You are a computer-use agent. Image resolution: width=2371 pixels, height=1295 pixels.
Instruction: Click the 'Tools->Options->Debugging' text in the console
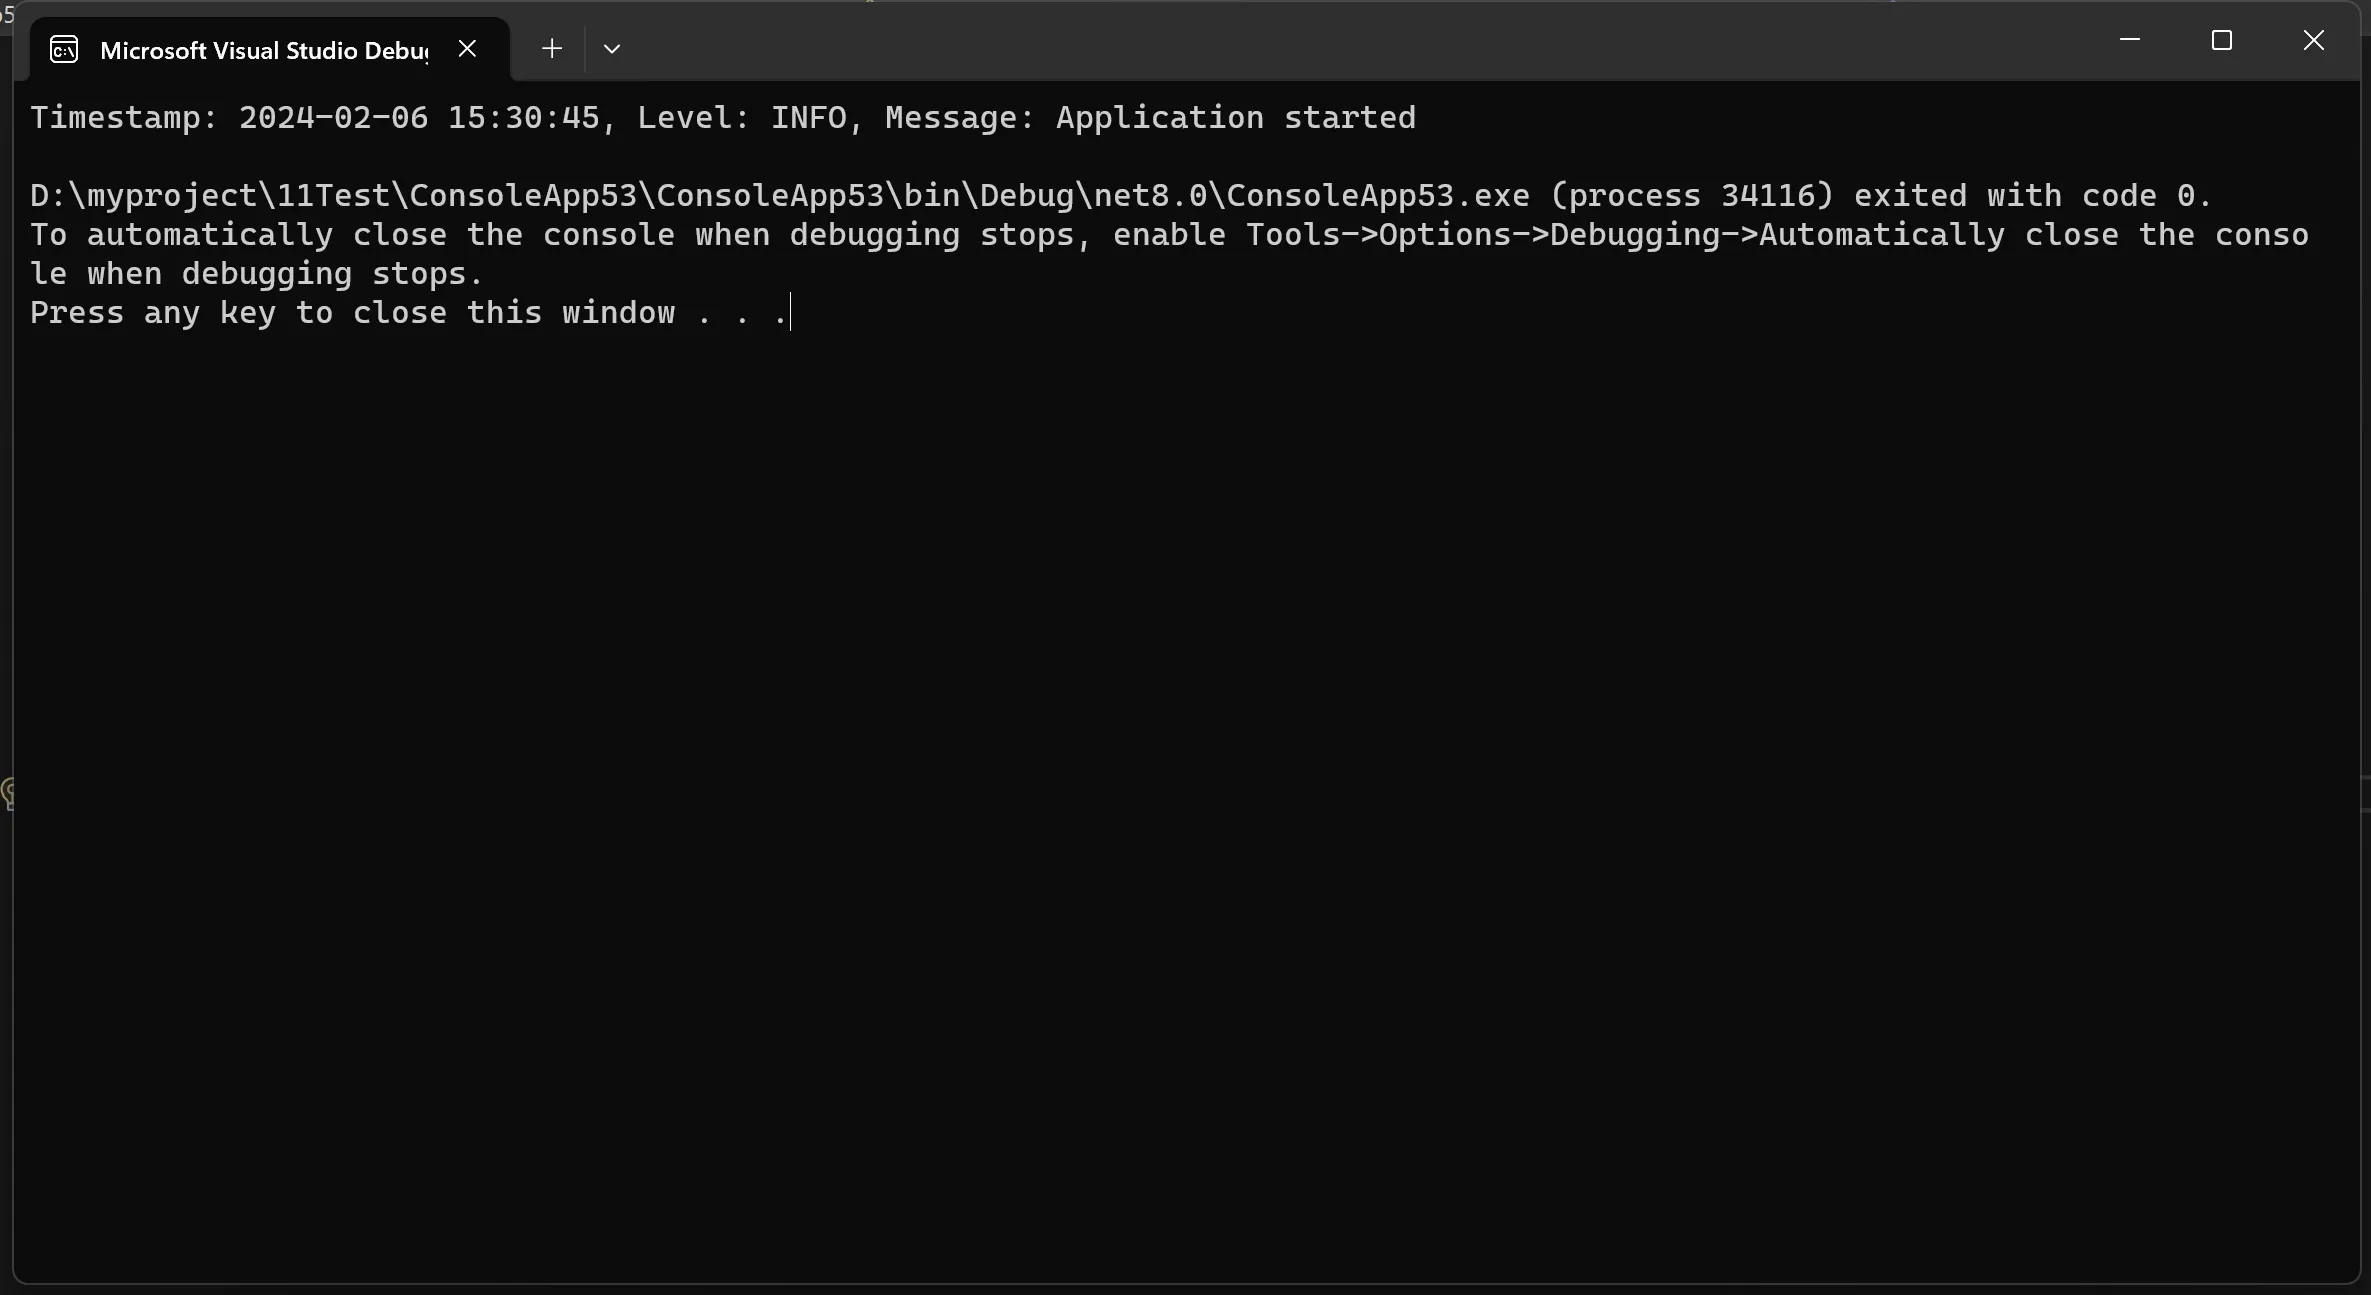[1484, 235]
